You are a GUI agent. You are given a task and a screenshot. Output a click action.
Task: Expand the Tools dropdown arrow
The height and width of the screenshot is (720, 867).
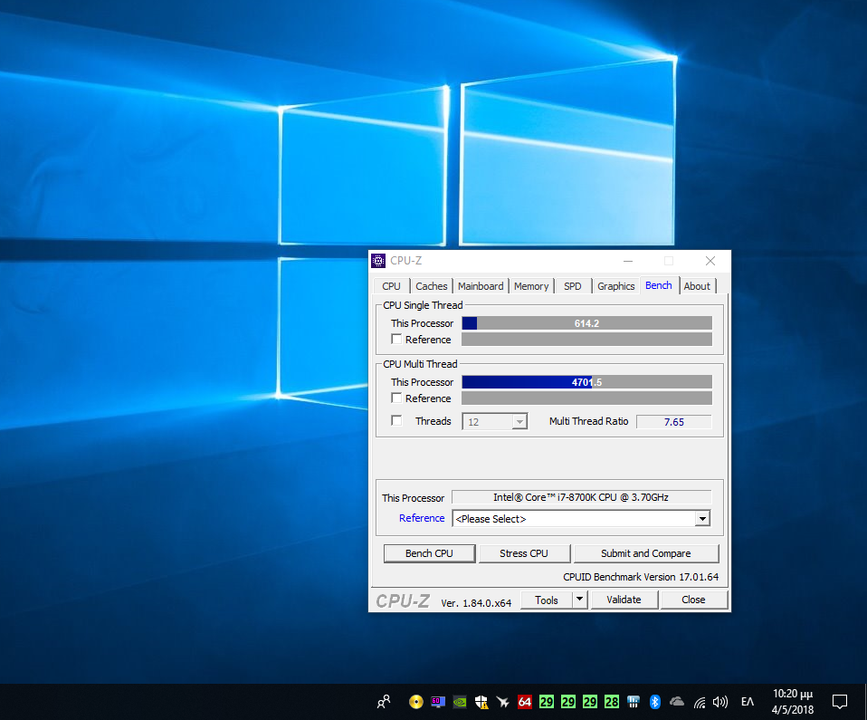click(579, 599)
